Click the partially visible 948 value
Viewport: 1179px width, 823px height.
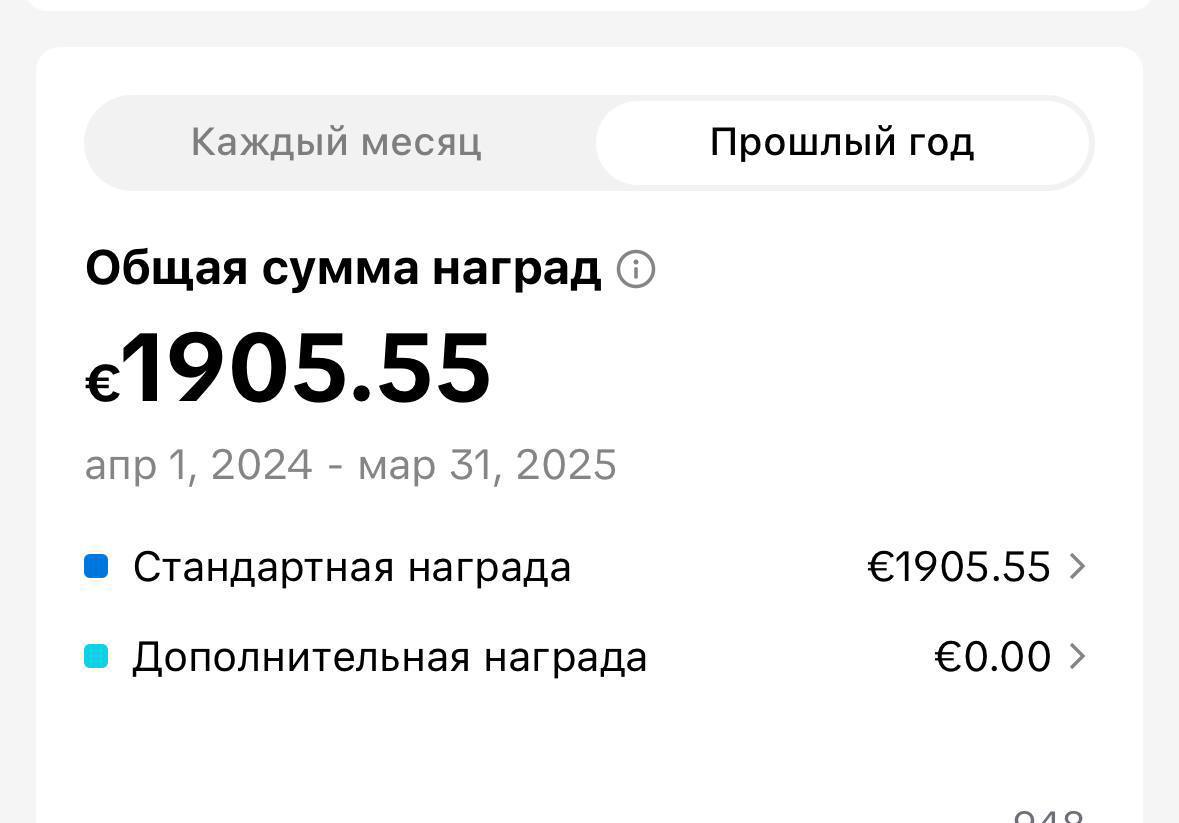pos(1048,815)
